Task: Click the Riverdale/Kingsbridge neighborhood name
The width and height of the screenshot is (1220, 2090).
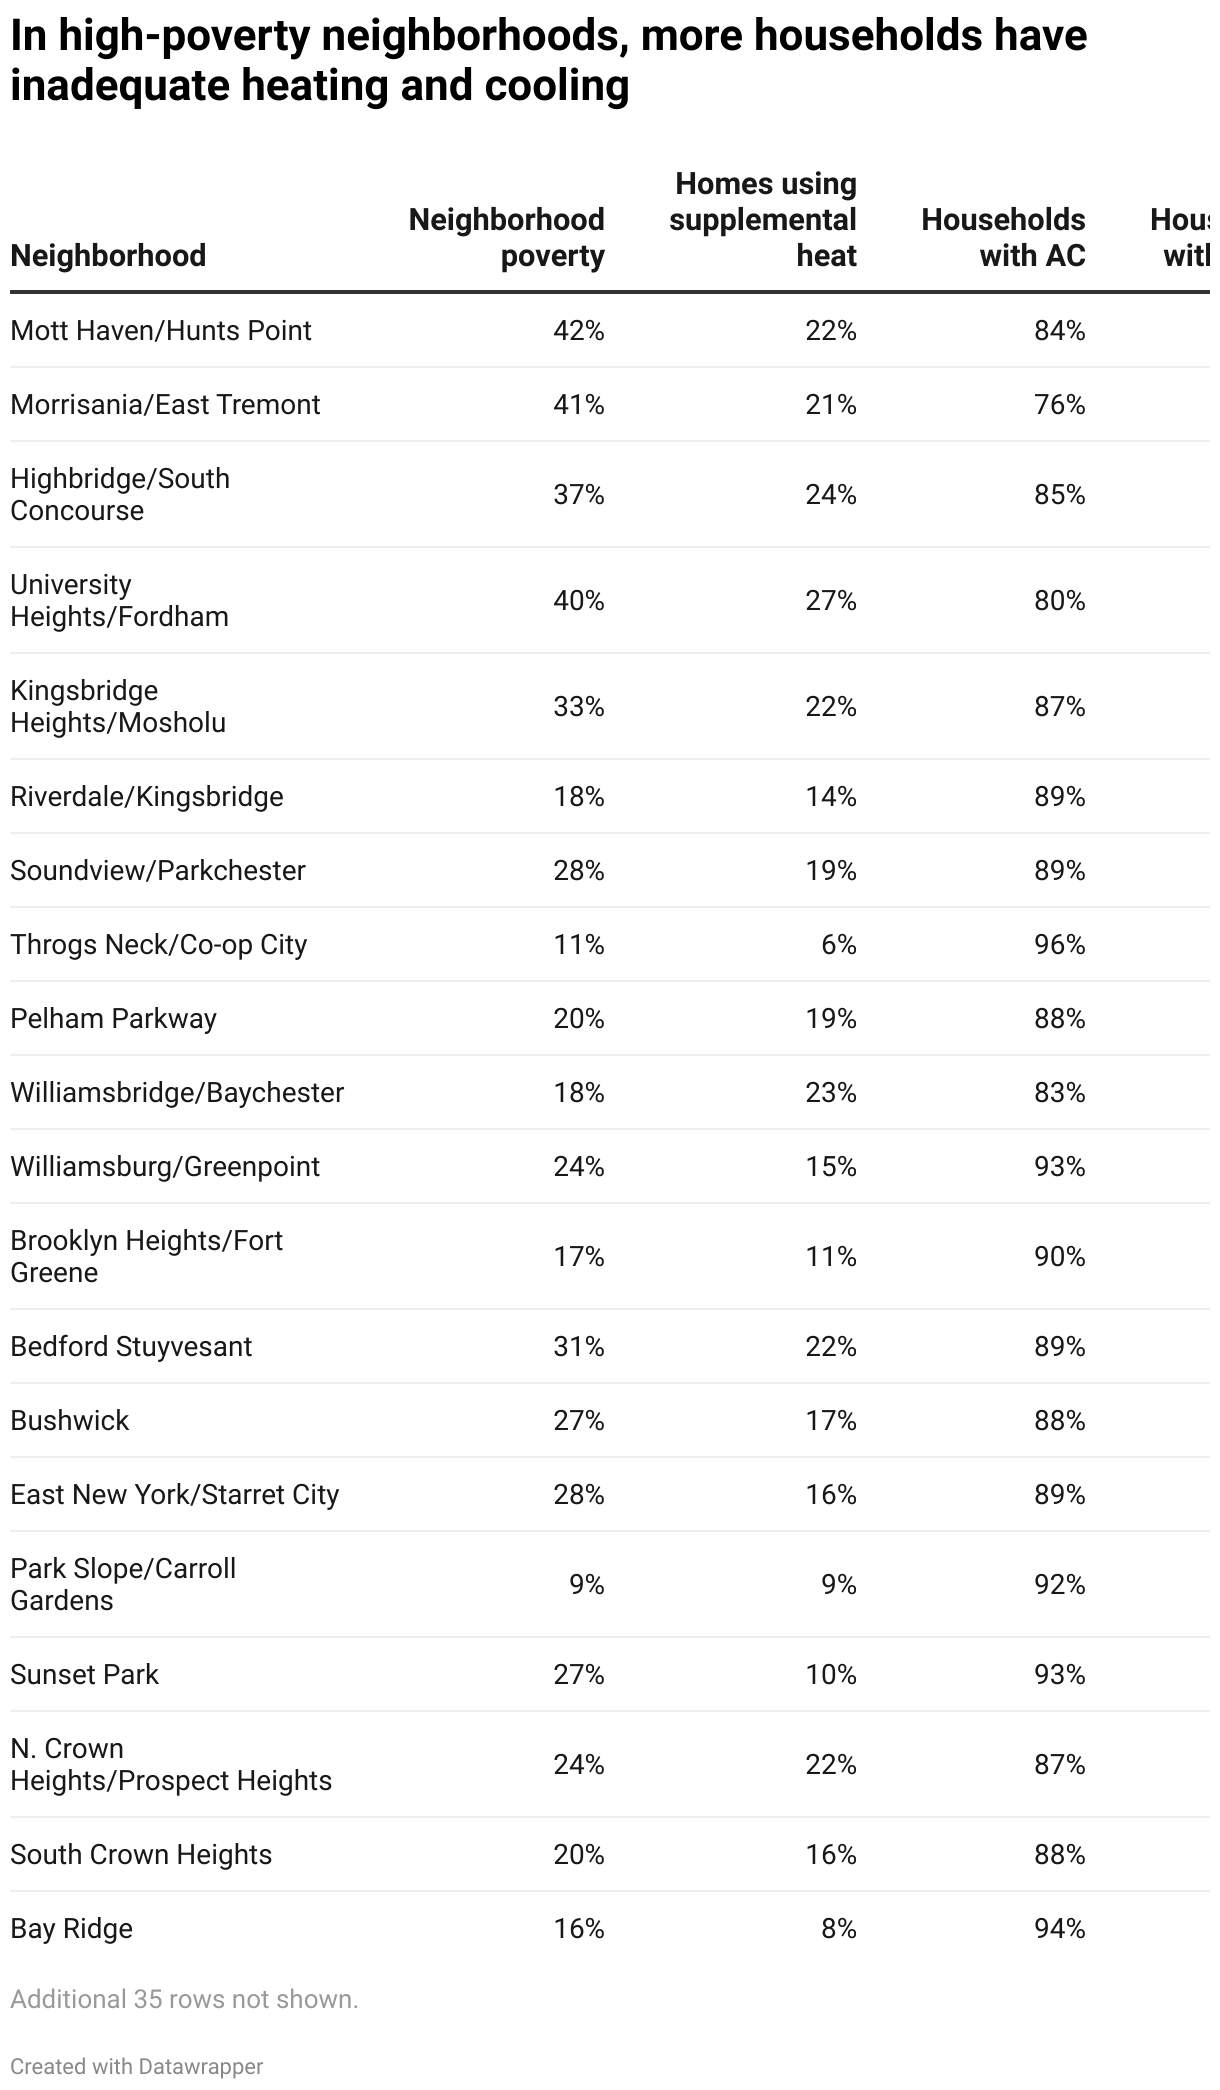Action: tap(147, 797)
